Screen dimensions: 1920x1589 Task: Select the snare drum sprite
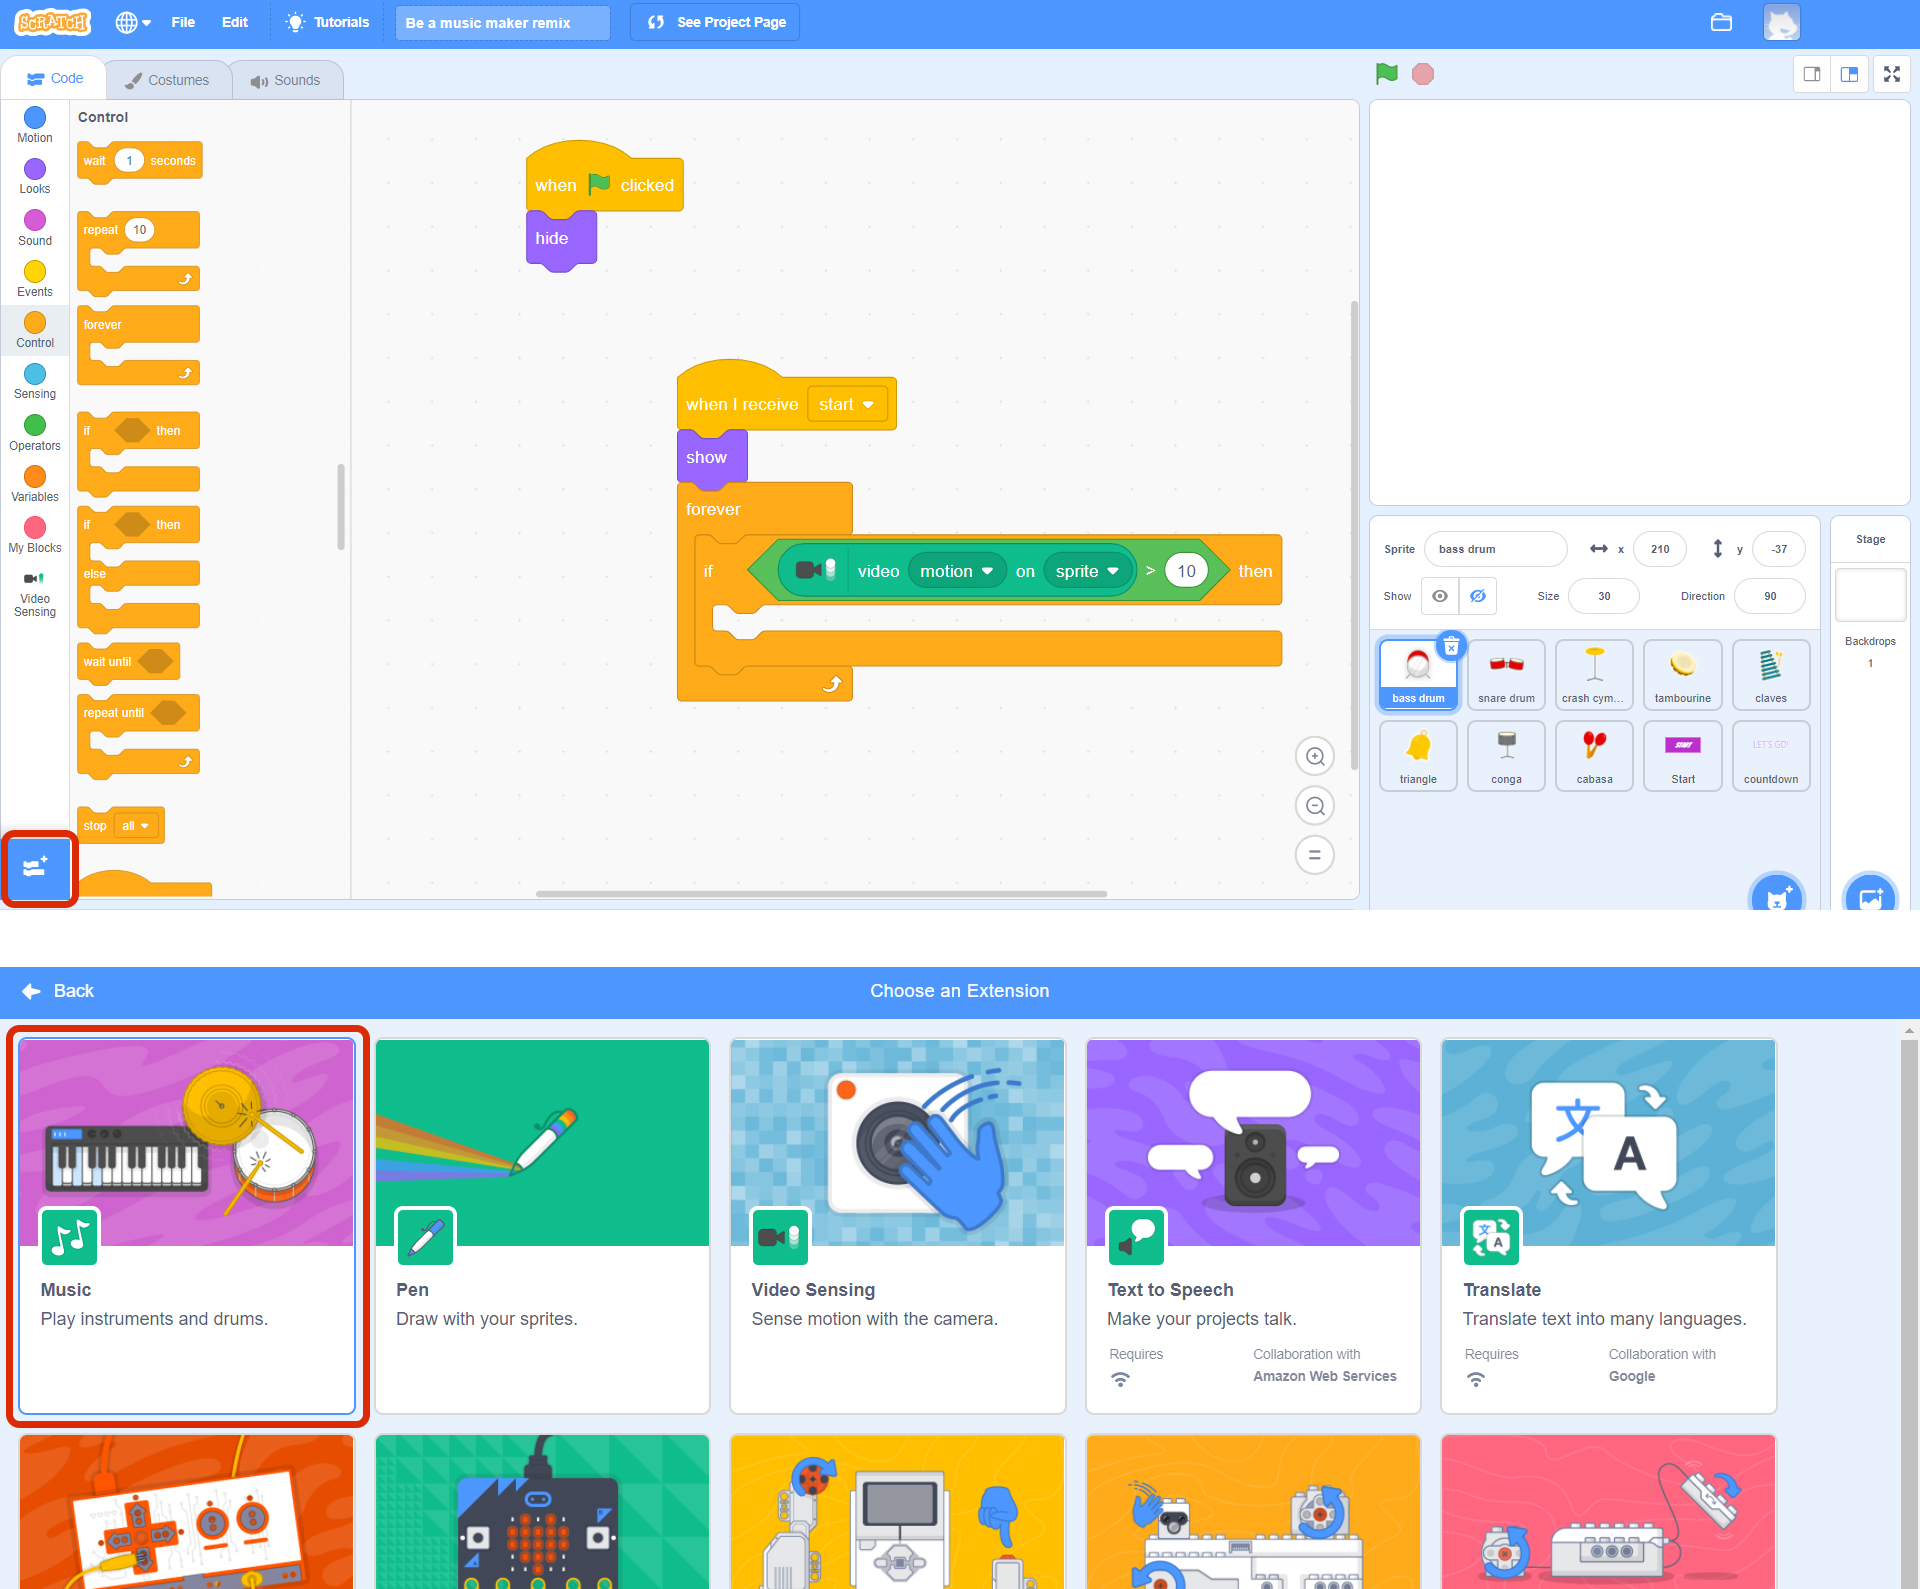pyautogui.click(x=1506, y=675)
